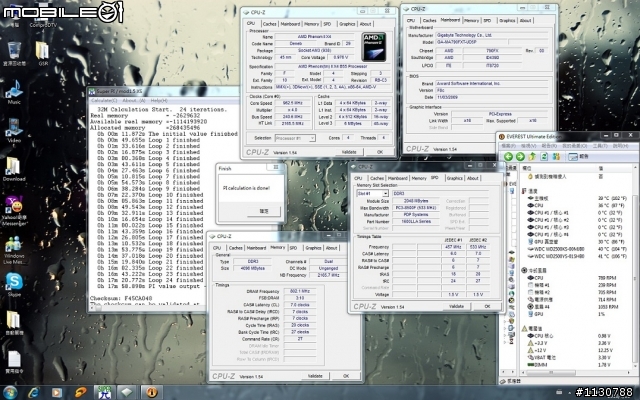Screen dimensions: 640x400
Task: Switch to About tab in the CPU-Z processor window
Action: 365,24
